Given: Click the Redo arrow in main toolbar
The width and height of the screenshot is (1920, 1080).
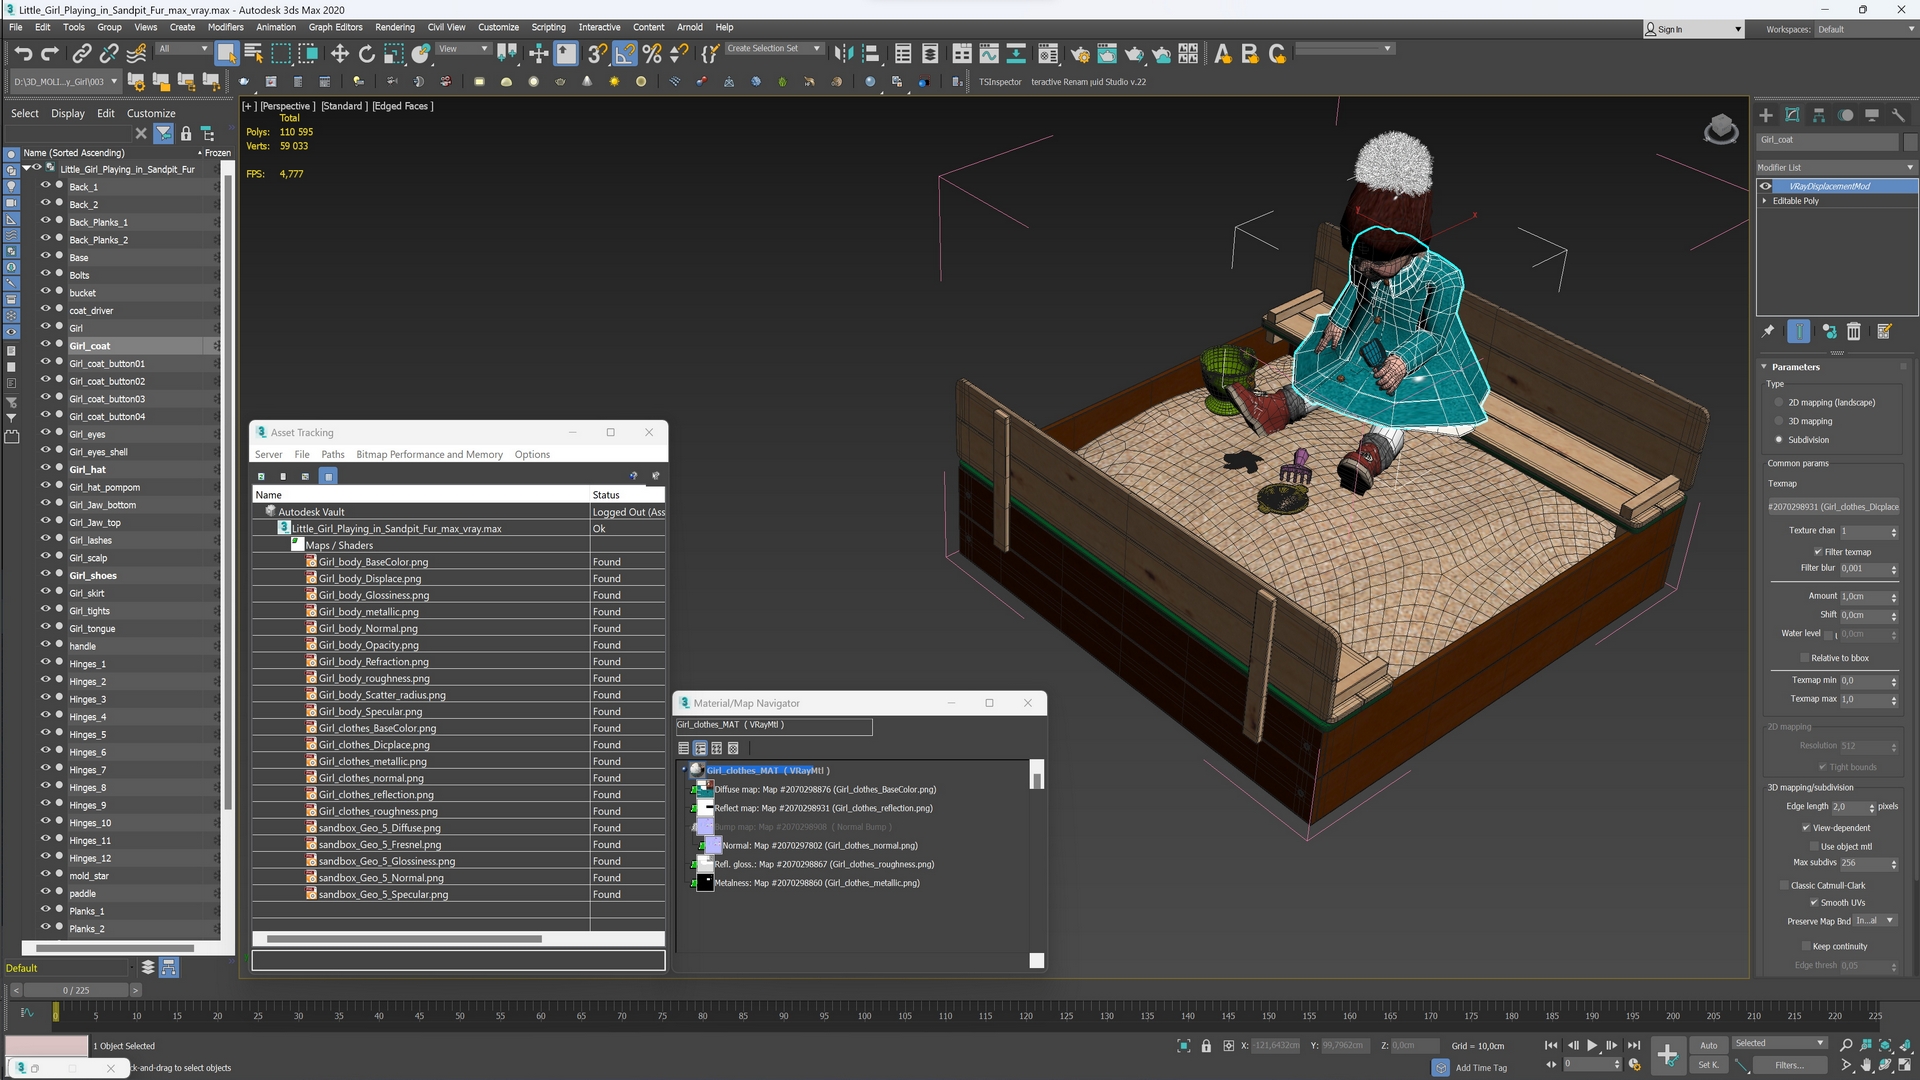Looking at the screenshot, I should tap(49, 53).
